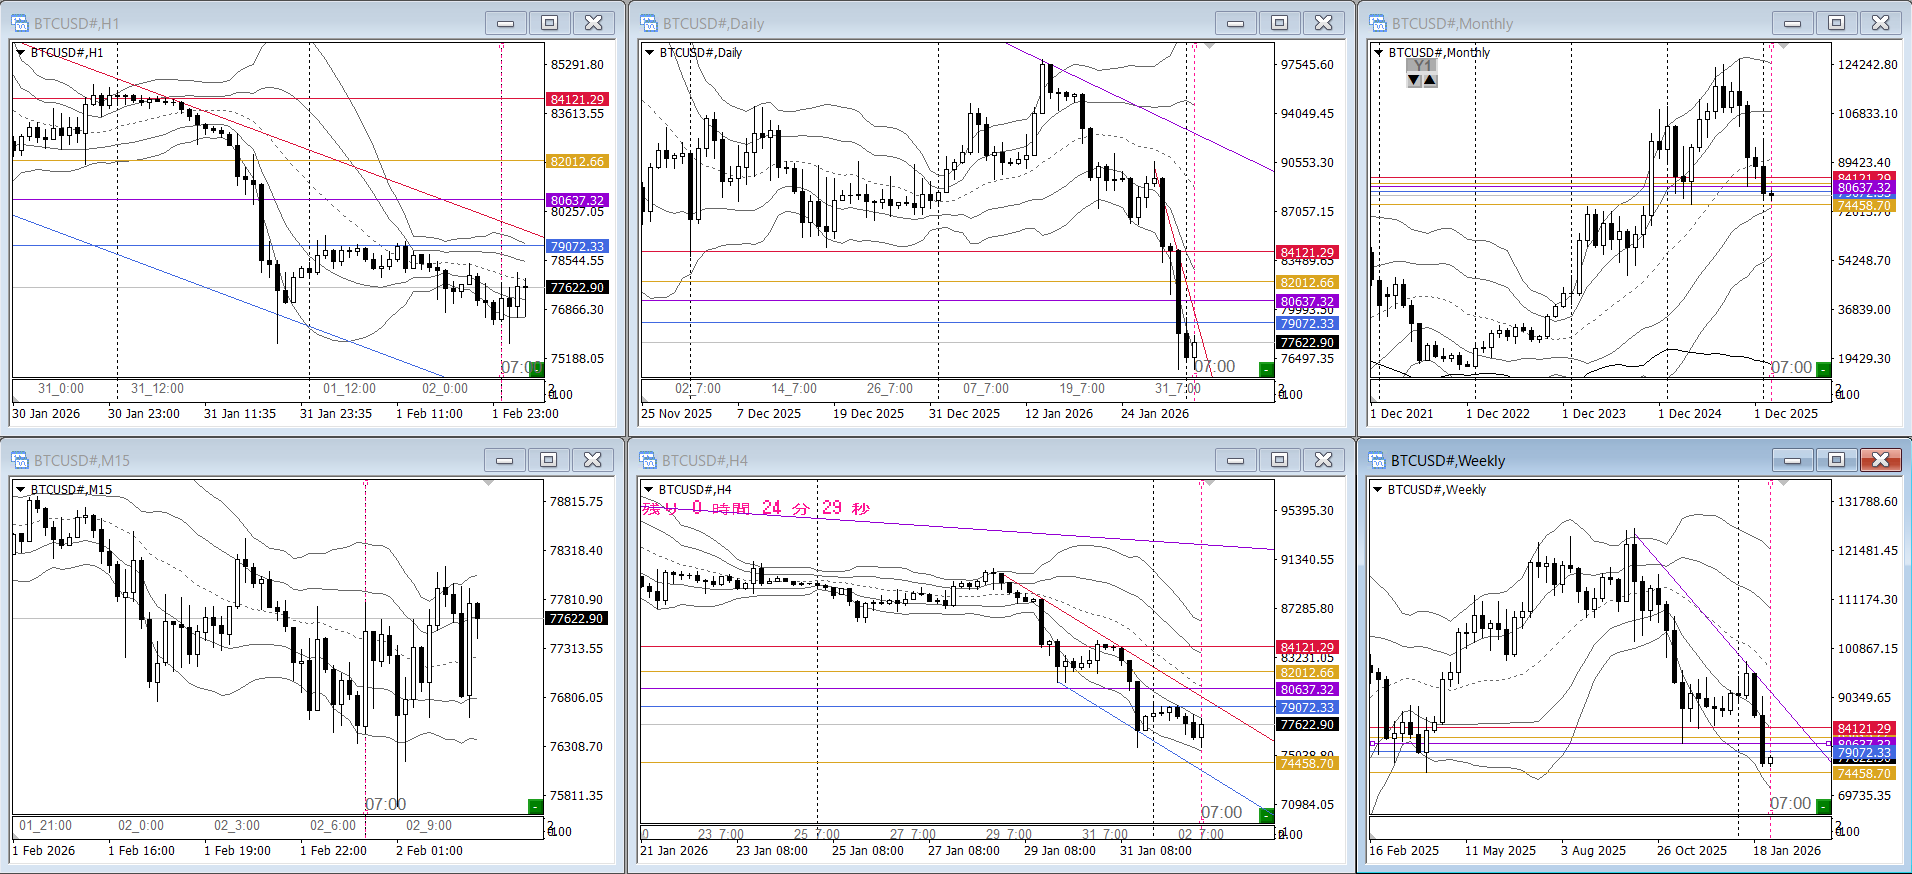Click the gray chart shift triangle on Daily chart
The width and height of the screenshot is (1912, 874).
click(x=1210, y=46)
